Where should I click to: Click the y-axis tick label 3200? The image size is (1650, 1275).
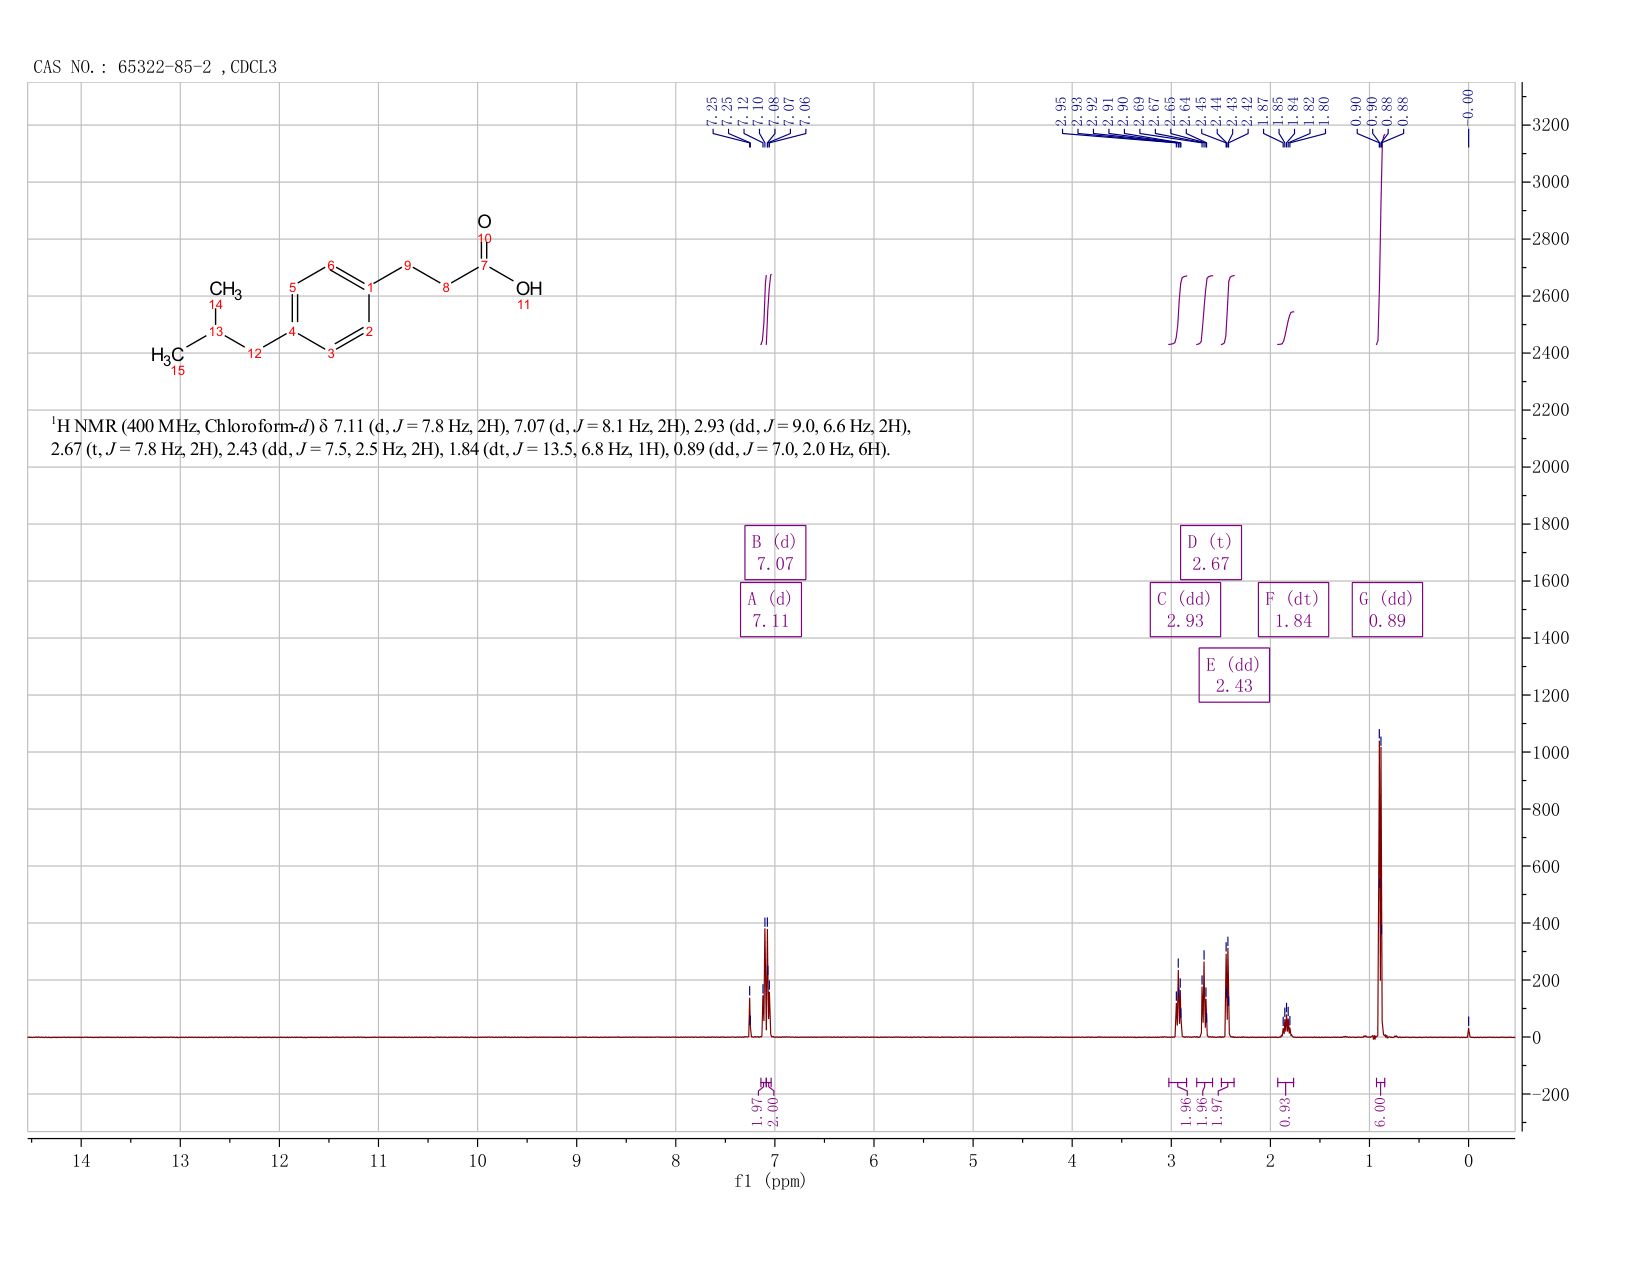pyautogui.click(x=1550, y=125)
